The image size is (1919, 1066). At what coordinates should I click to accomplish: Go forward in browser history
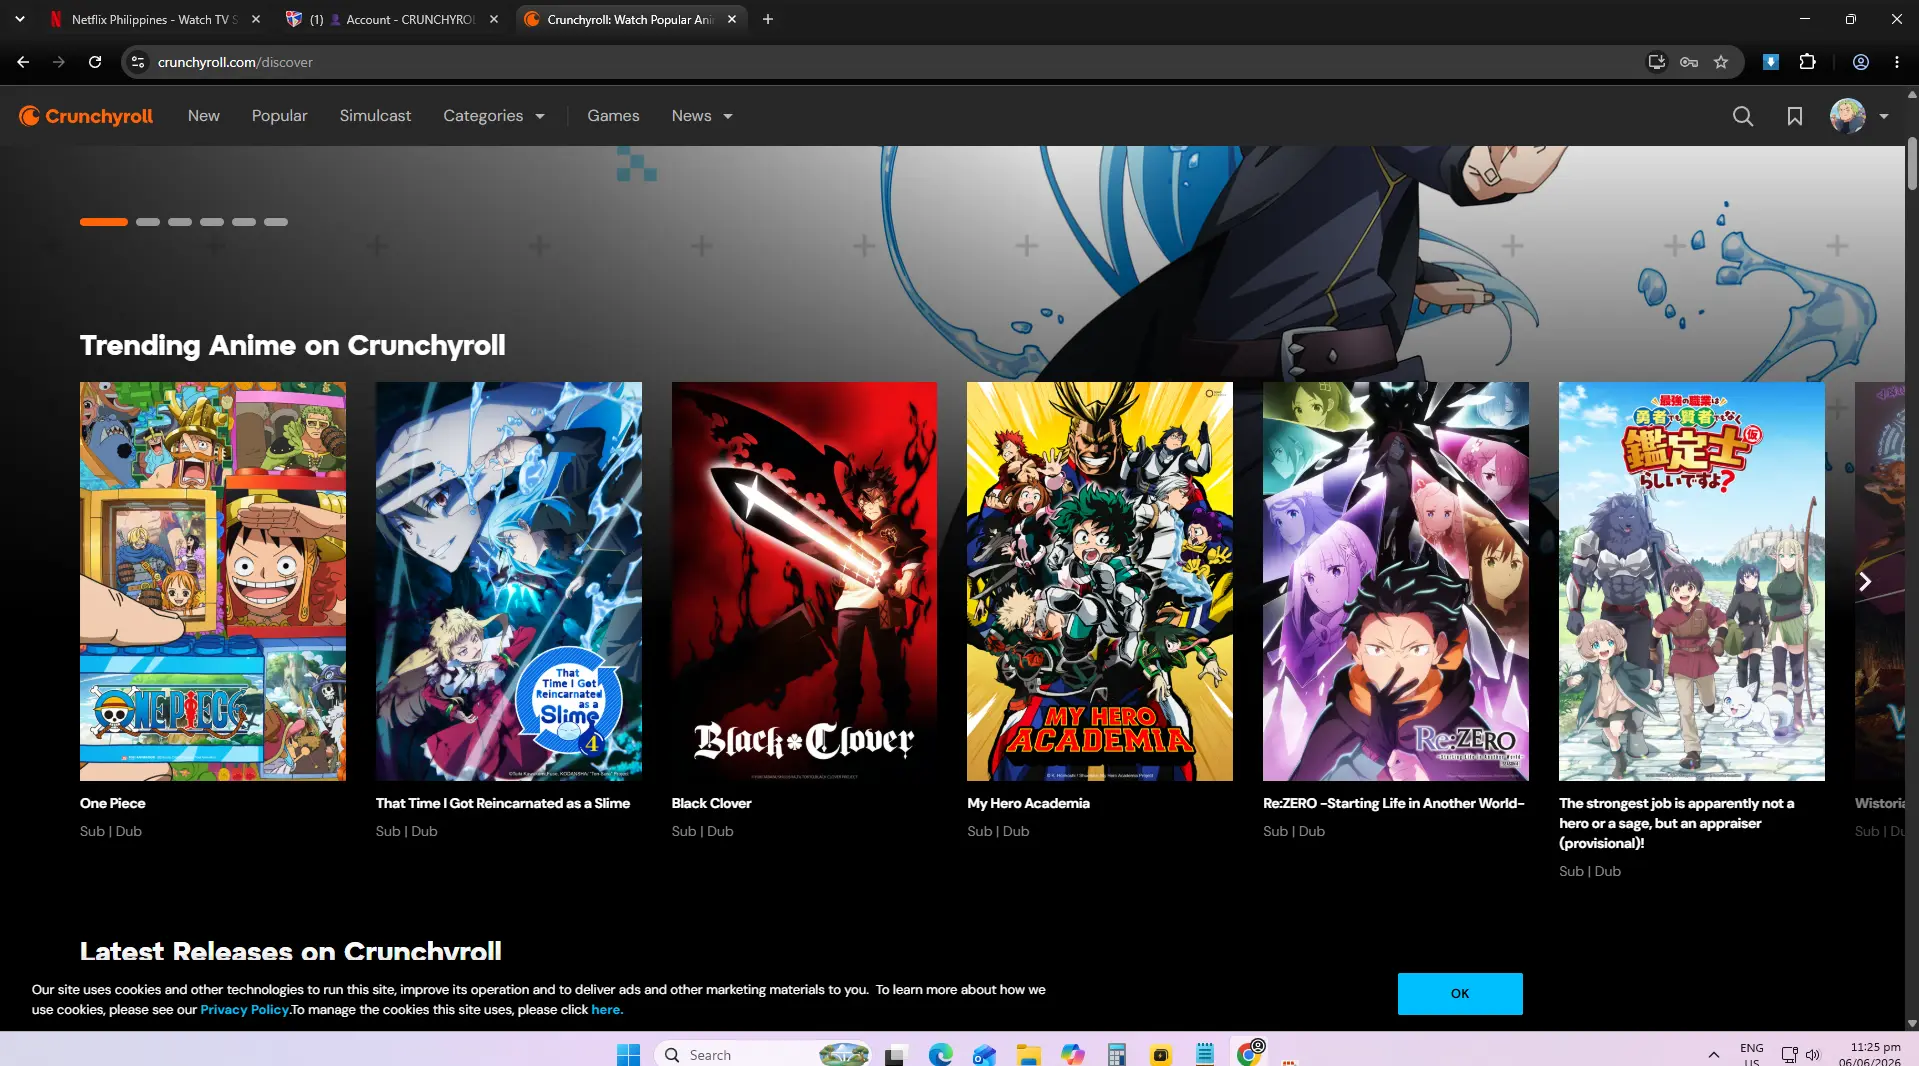pos(59,62)
